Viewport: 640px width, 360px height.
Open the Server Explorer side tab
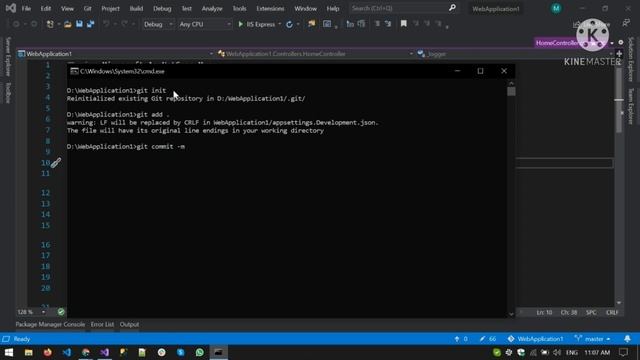[x=8, y=57]
